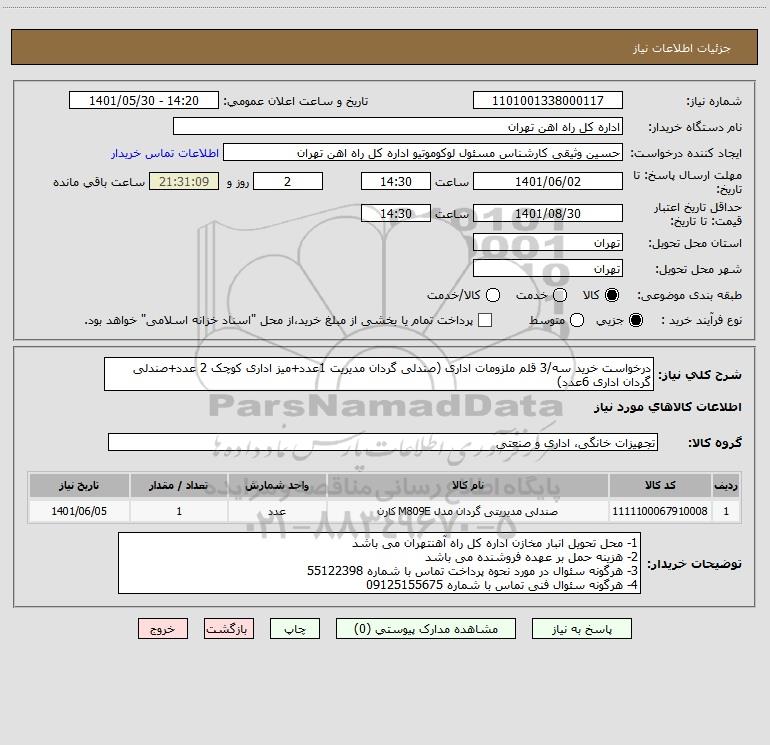Click the unit cell reading عدد

pyautogui.click(x=277, y=511)
